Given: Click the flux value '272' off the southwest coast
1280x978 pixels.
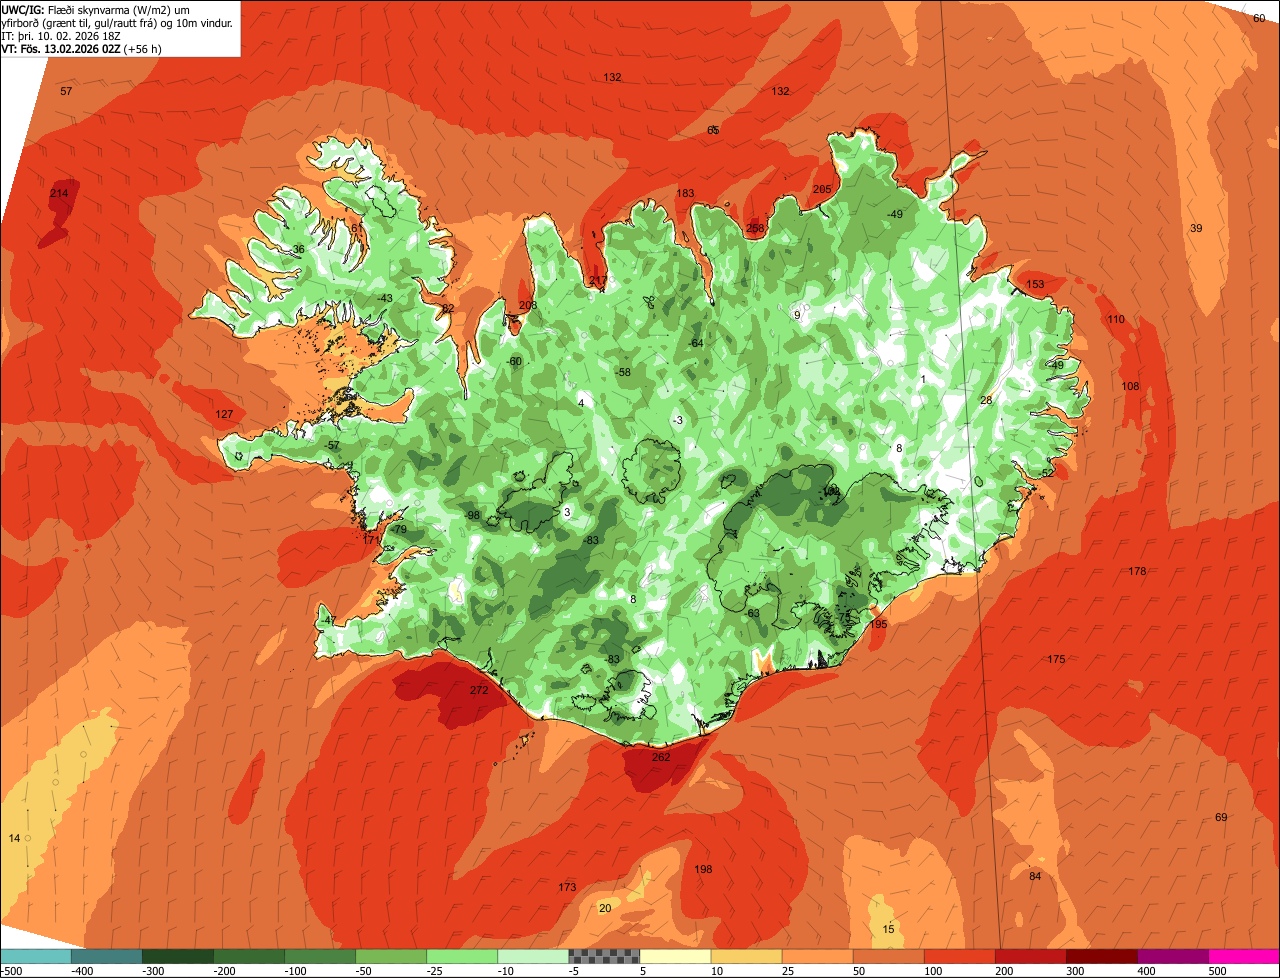Looking at the screenshot, I should [479, 690].
